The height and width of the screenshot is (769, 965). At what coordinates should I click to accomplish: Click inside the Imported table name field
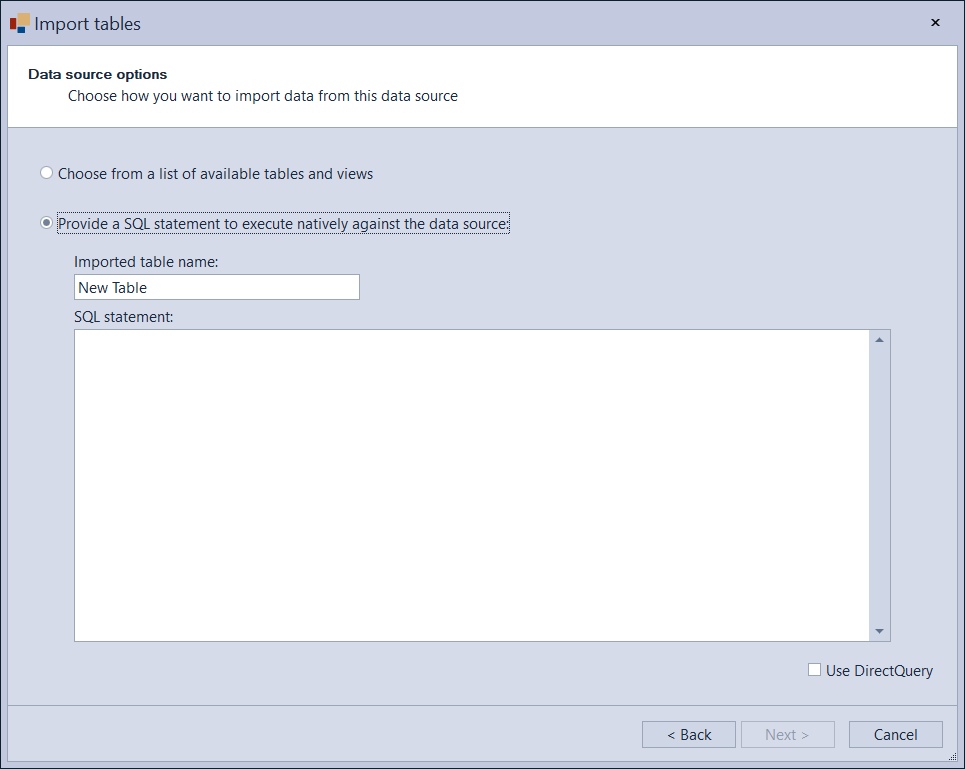pos(216,287)
